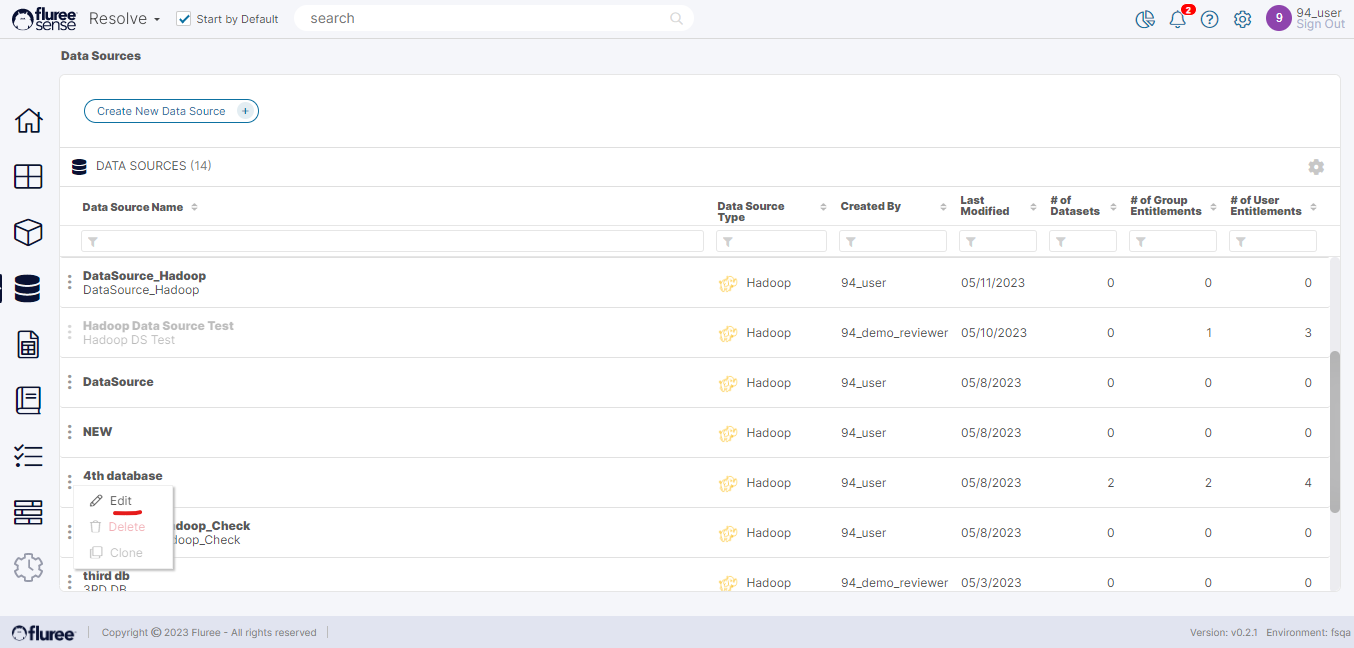The height and width of the screenshot is (648, 1354).
Task: Click the checklist tasks sidebar icon
Action: (x=28, y=456)
